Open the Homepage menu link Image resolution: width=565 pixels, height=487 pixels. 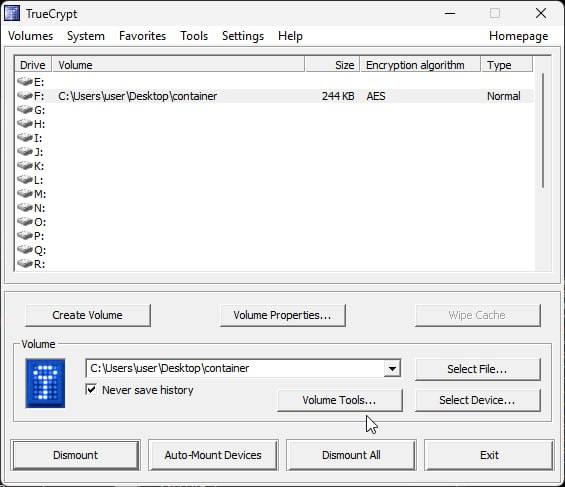519,36
